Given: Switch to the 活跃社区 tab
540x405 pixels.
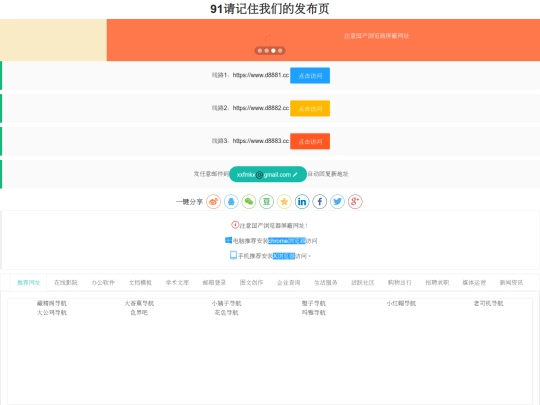Looking at the screenshot, I should pos(363,283).
